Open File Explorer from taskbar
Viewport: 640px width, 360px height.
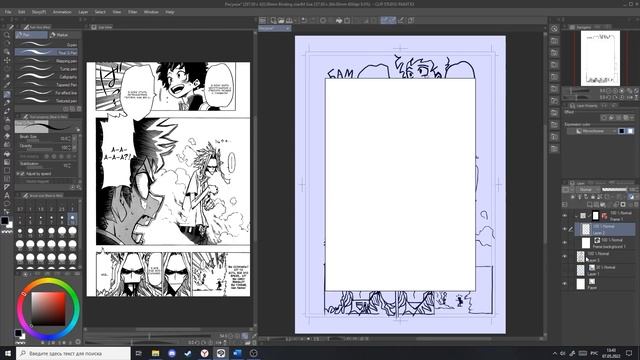(x=155, y=353)
